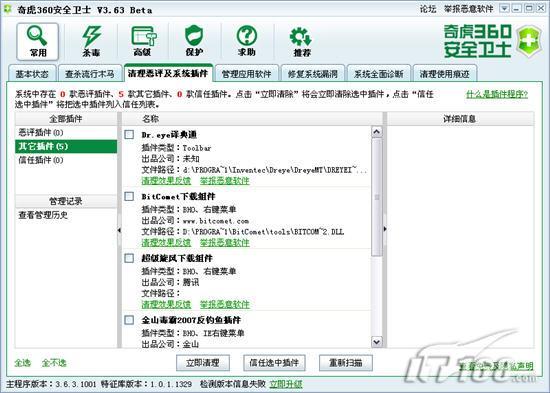The height and width of the screenshot is (393, 550).
Task: Click the 立即升级 link in status bar
Action: 286,384
